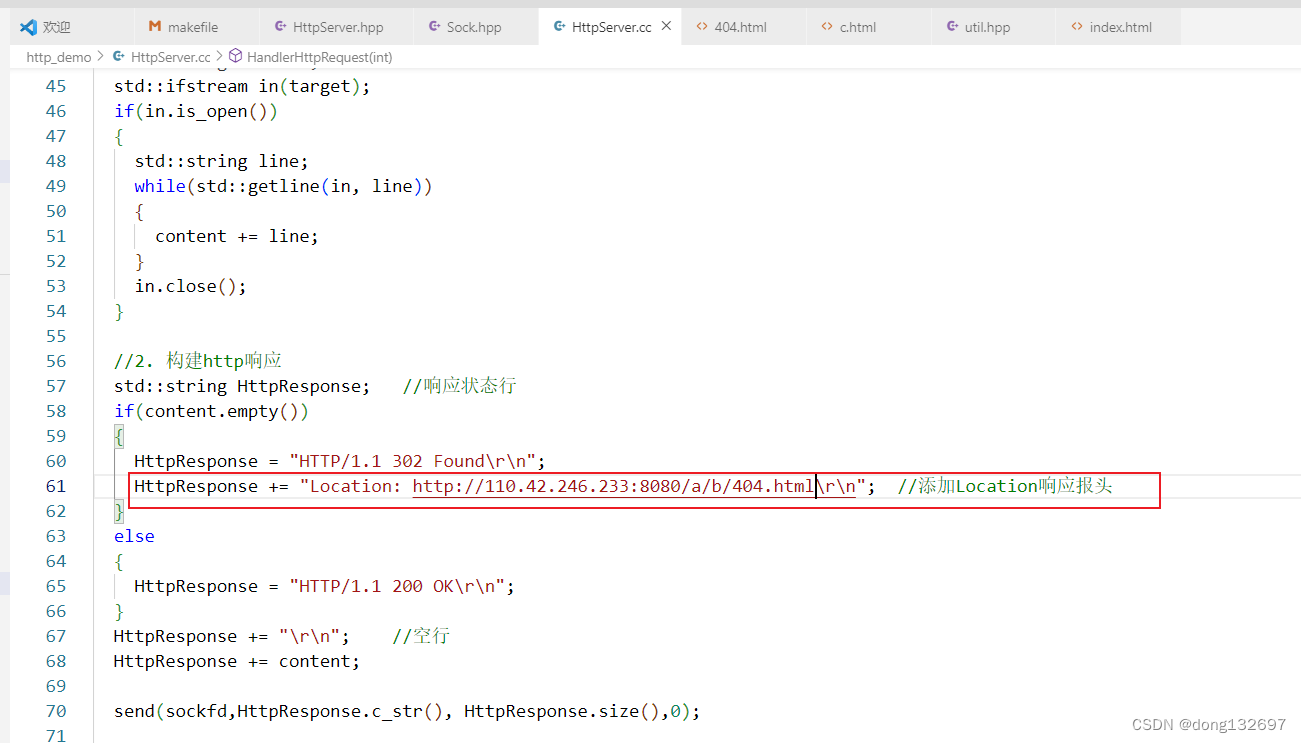The height and width of the screenshot is (743, 1301).
Task: Close the HttpServer.cc editor tab
Action: pos(666,27)
